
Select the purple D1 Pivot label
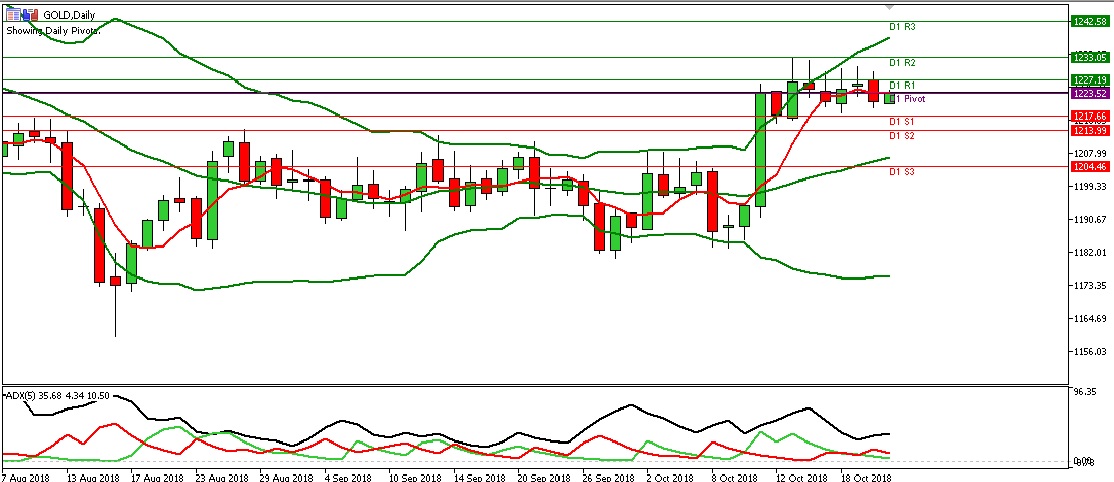coord(907,100)
